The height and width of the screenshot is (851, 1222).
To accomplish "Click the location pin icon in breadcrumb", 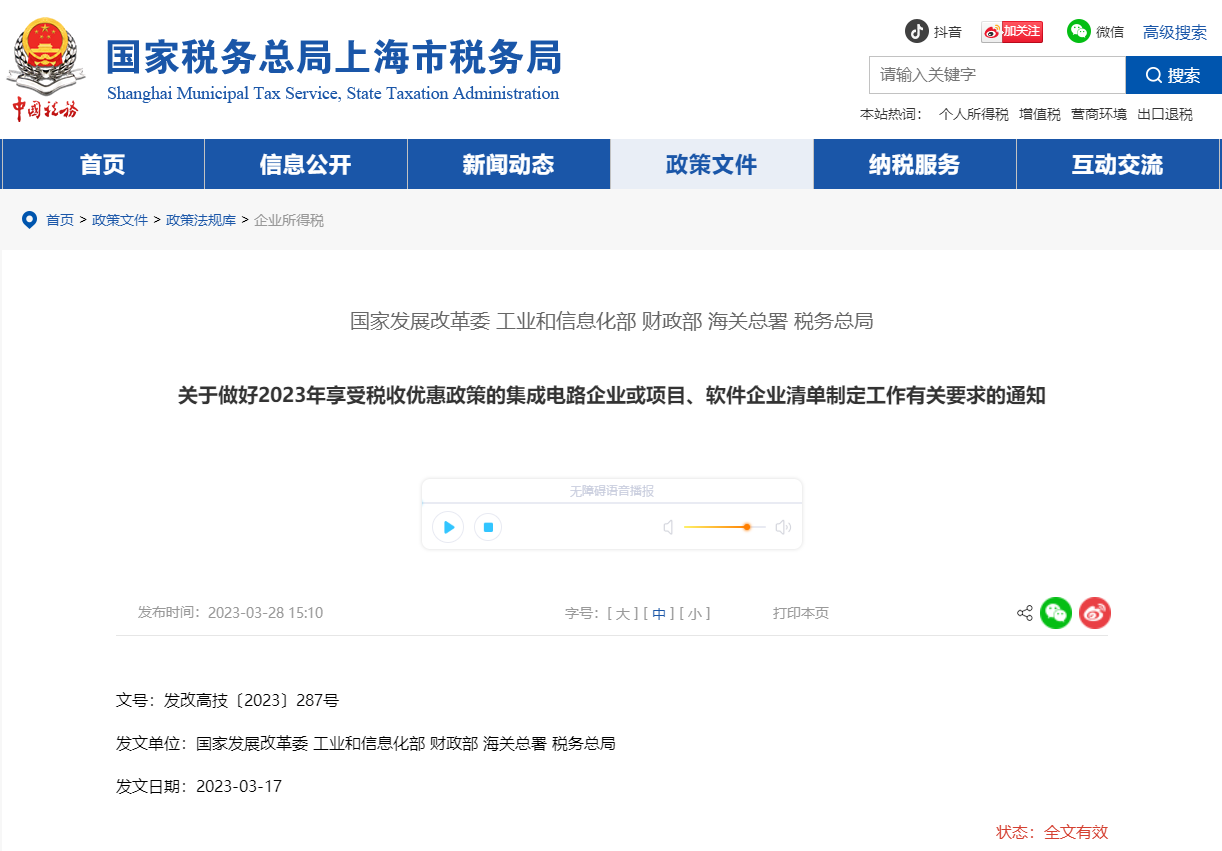I will coord(29,219).
